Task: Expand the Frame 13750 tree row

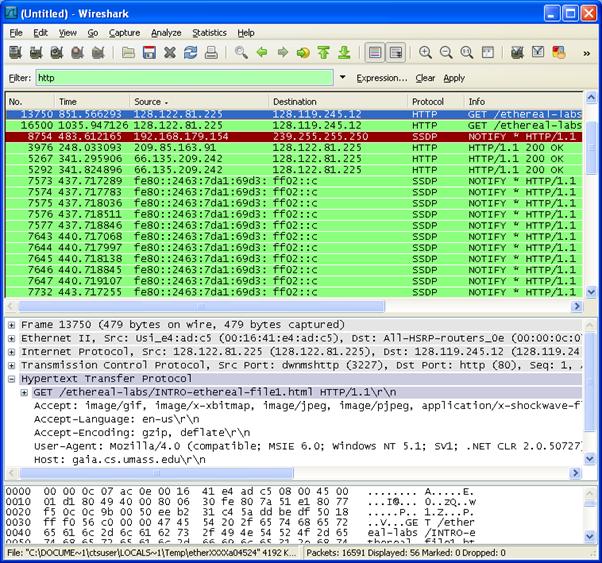Action: 11,325
